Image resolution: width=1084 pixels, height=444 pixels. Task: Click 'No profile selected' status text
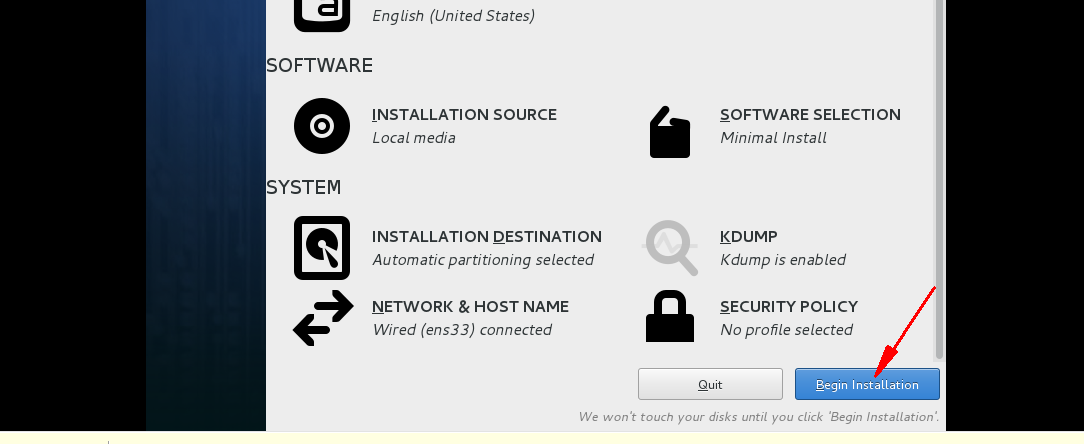pos(786,330)
